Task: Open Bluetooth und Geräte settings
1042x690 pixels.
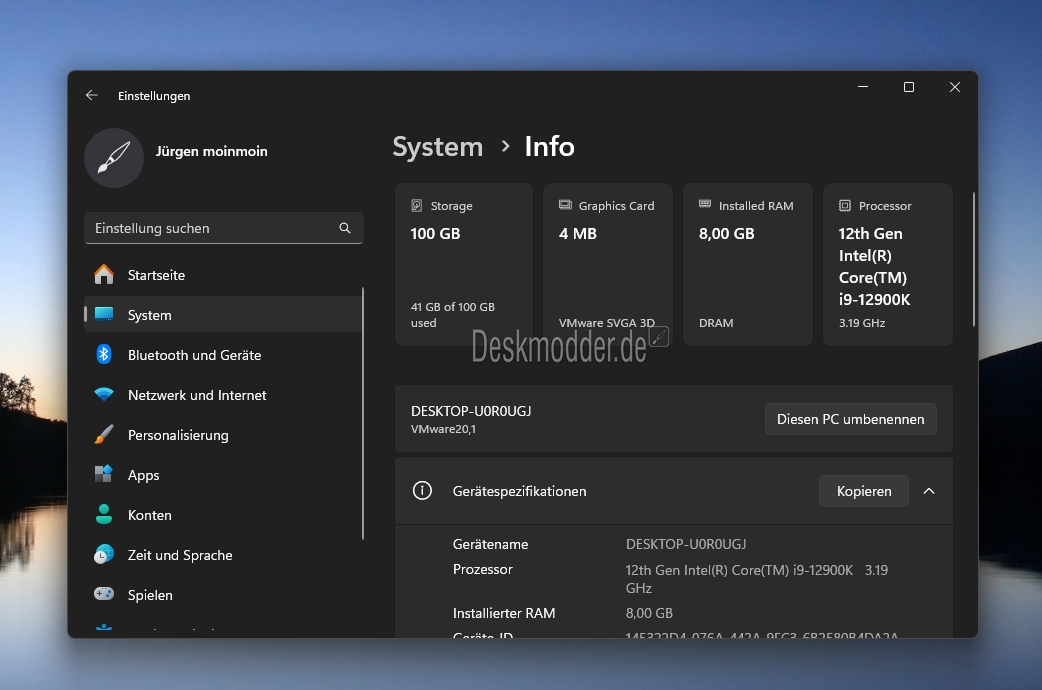Action: tap(223, 355)
